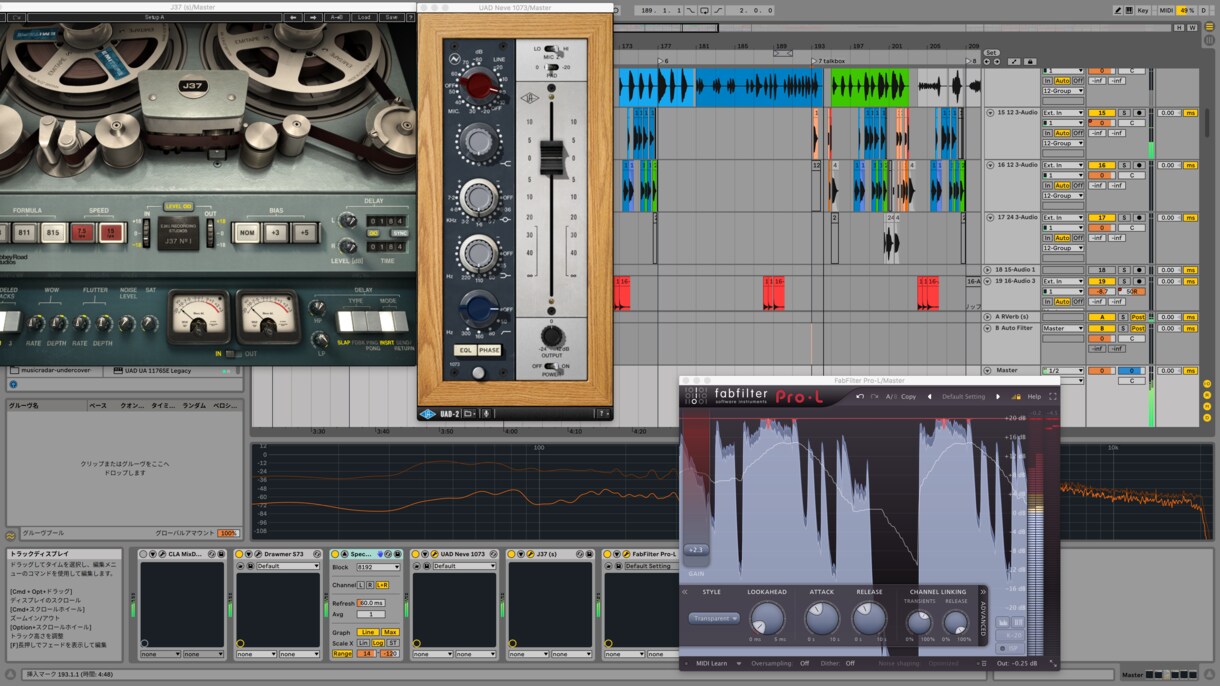Deactivate track 17 activator button
The width and height of the screenshot is (1220, 686).
pos(1101,217)
